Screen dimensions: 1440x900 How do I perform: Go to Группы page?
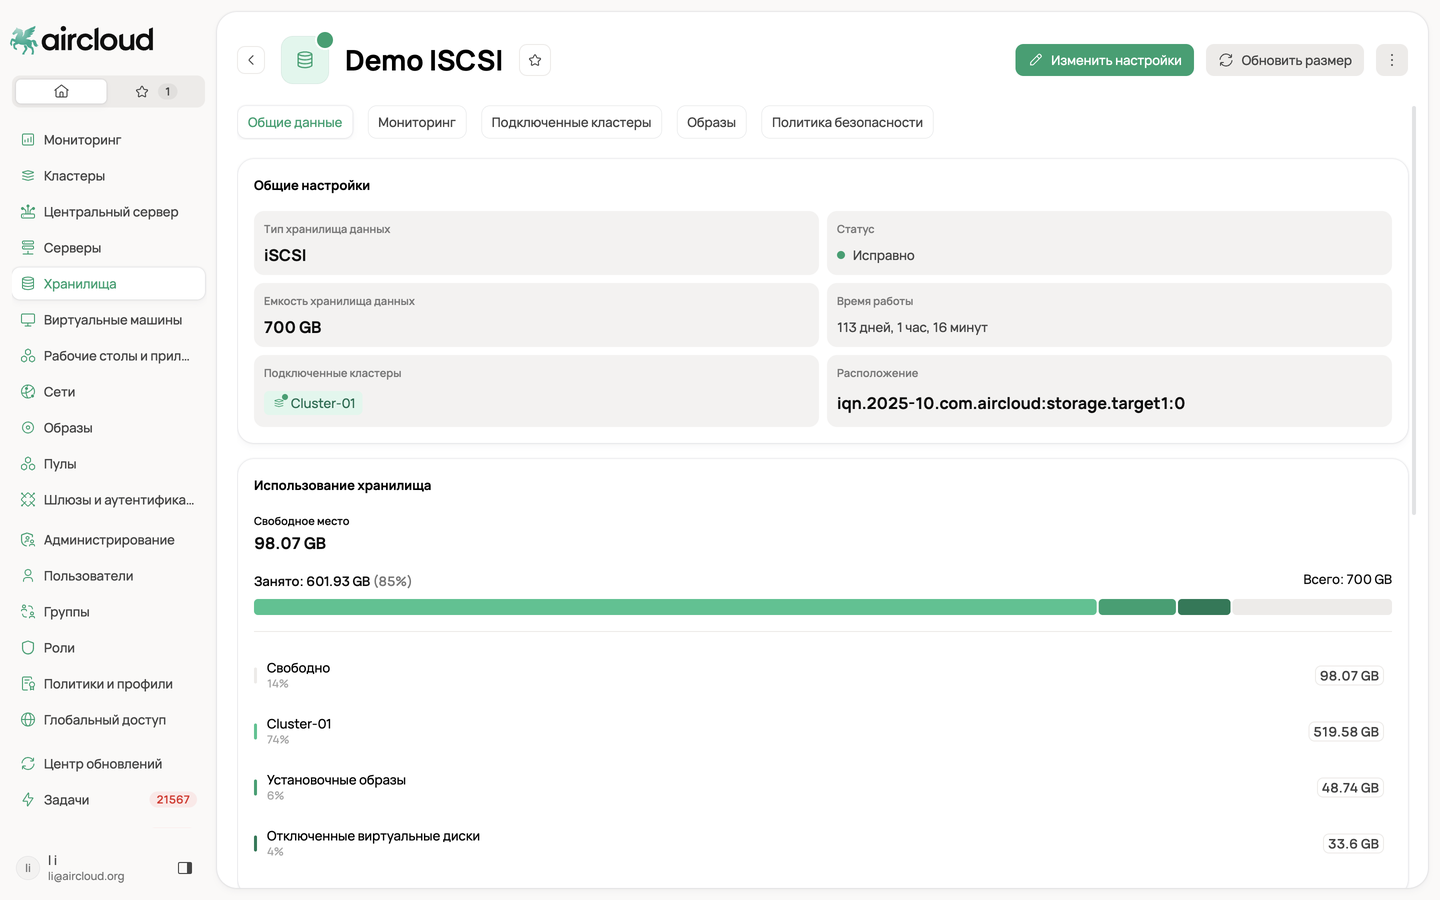click(x=108, y=612)
